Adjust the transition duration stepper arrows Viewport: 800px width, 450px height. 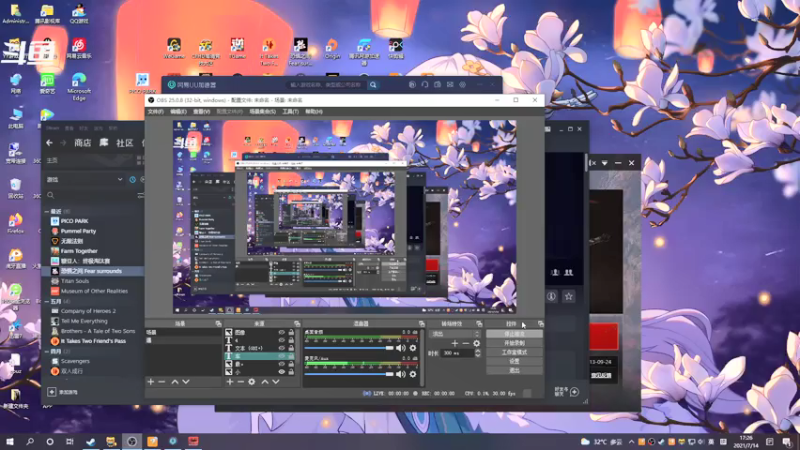point(478,353)
